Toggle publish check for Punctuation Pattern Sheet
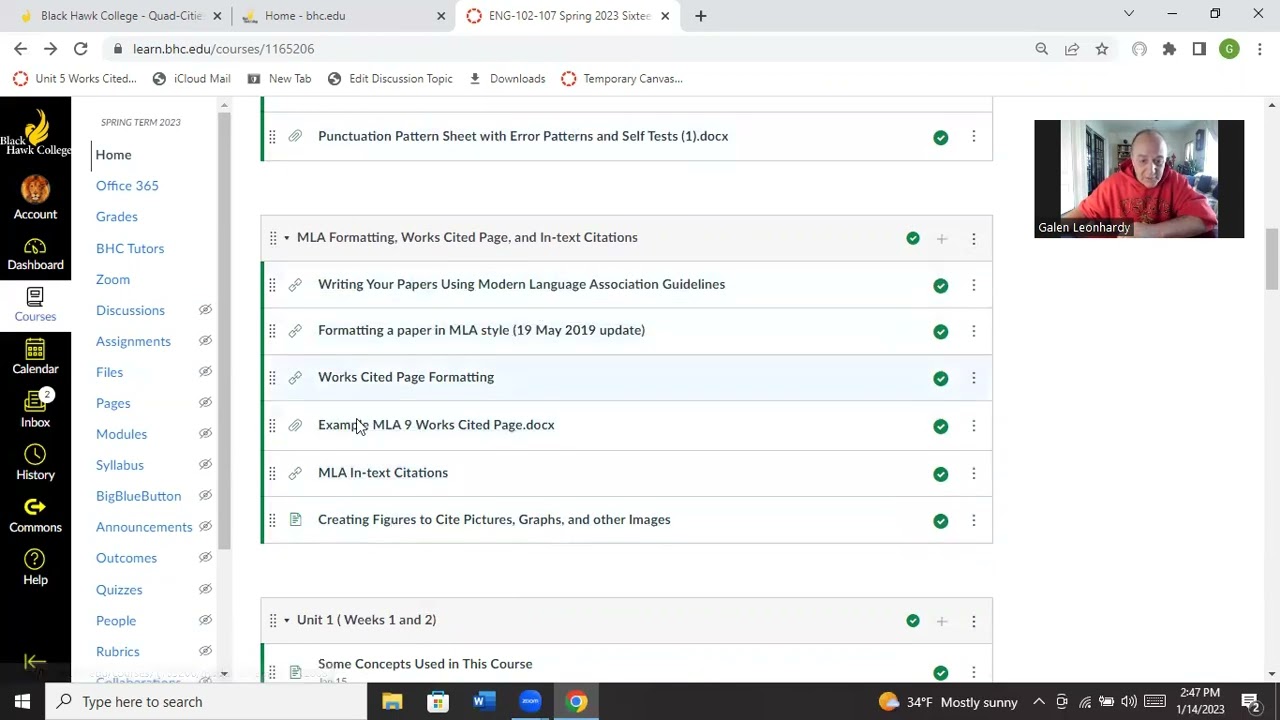Screen dimensions: 1280x720 coord(941,137)
